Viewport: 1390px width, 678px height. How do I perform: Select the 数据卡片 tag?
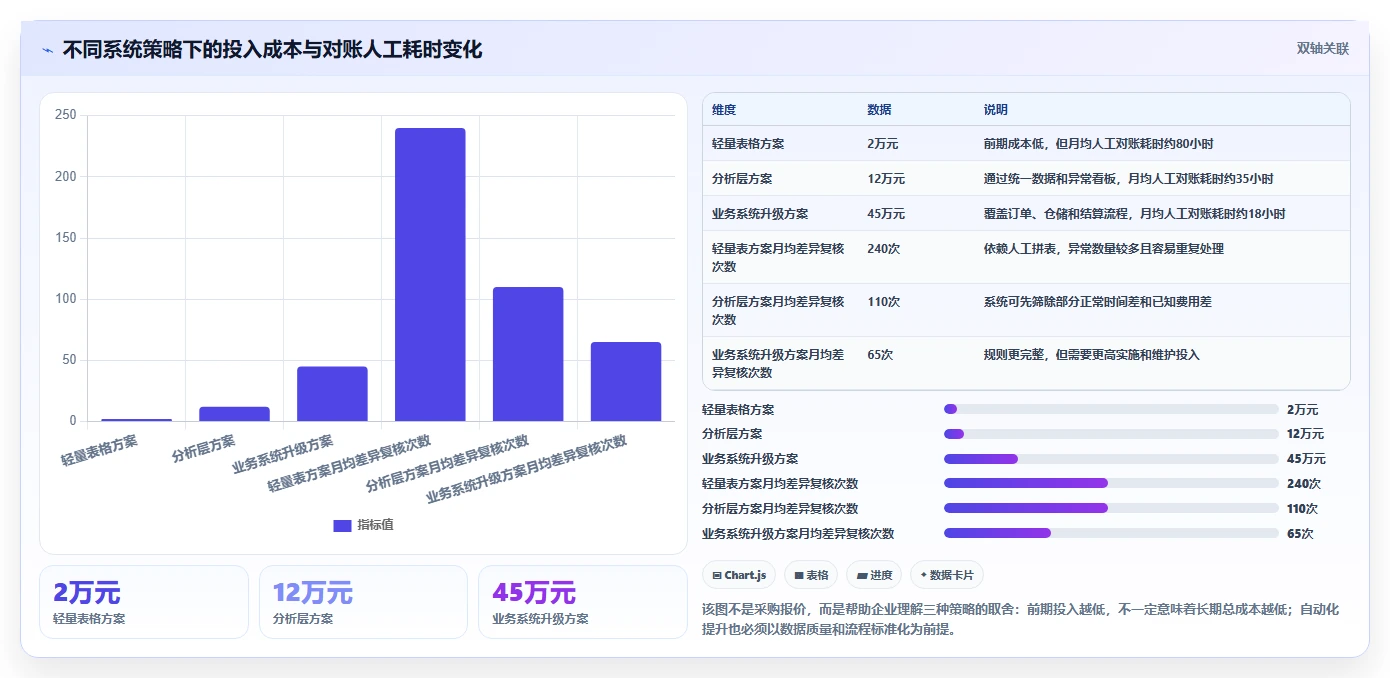point(946,575)
